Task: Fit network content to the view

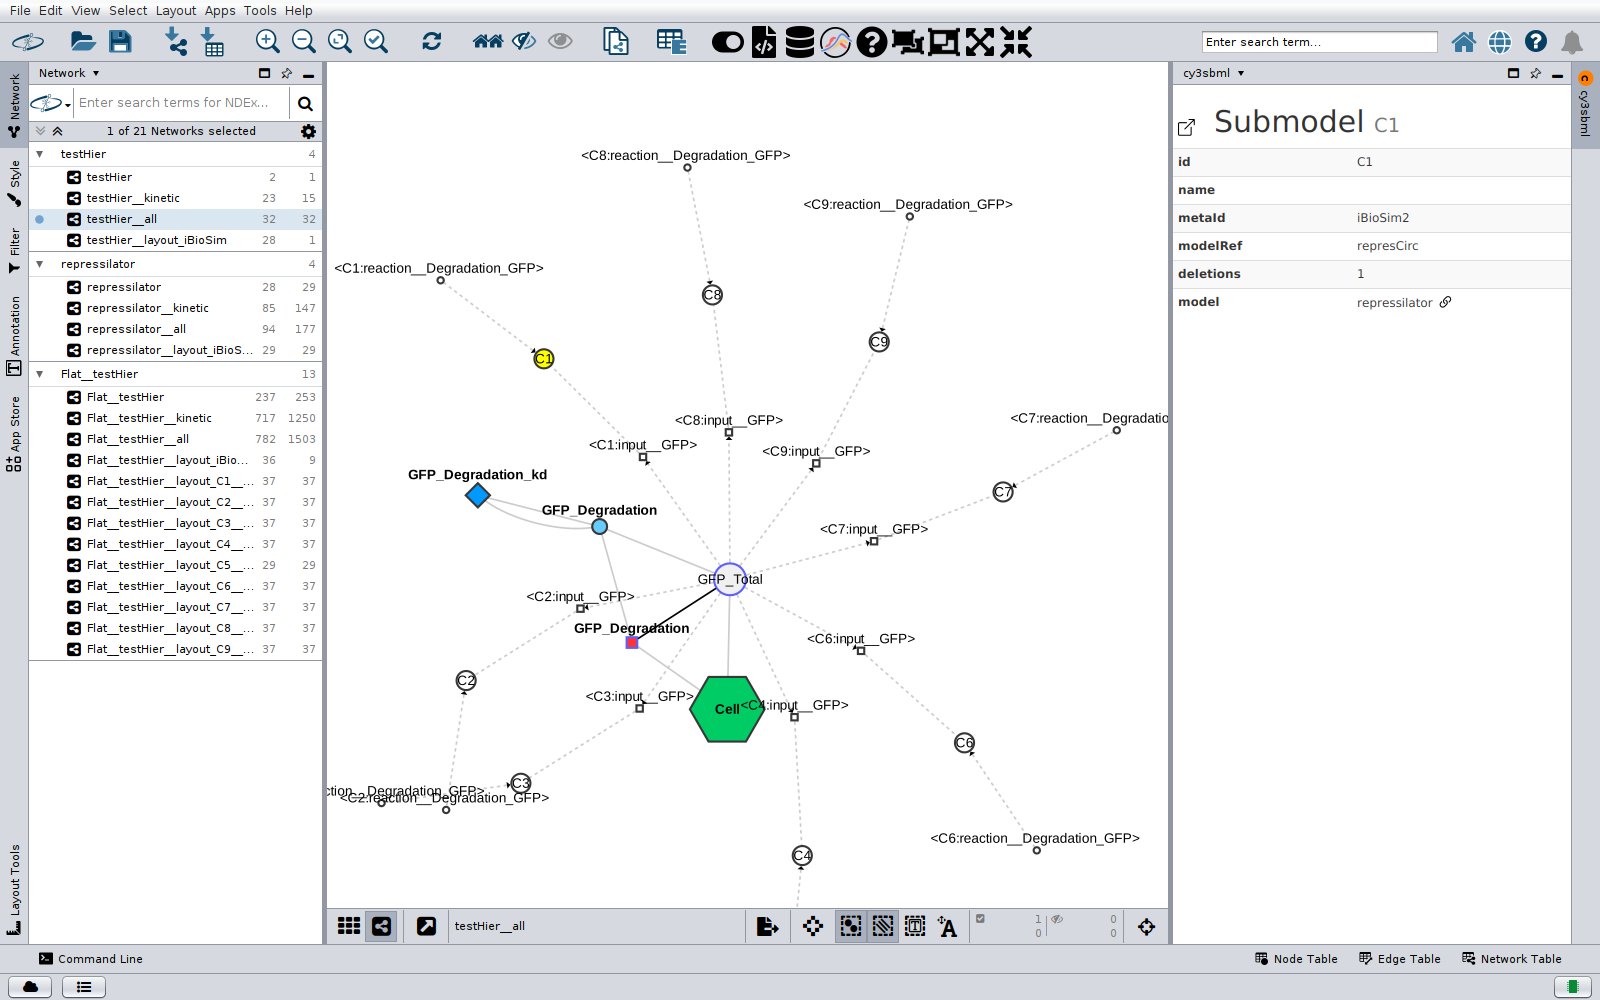Action: pos(340,41)
